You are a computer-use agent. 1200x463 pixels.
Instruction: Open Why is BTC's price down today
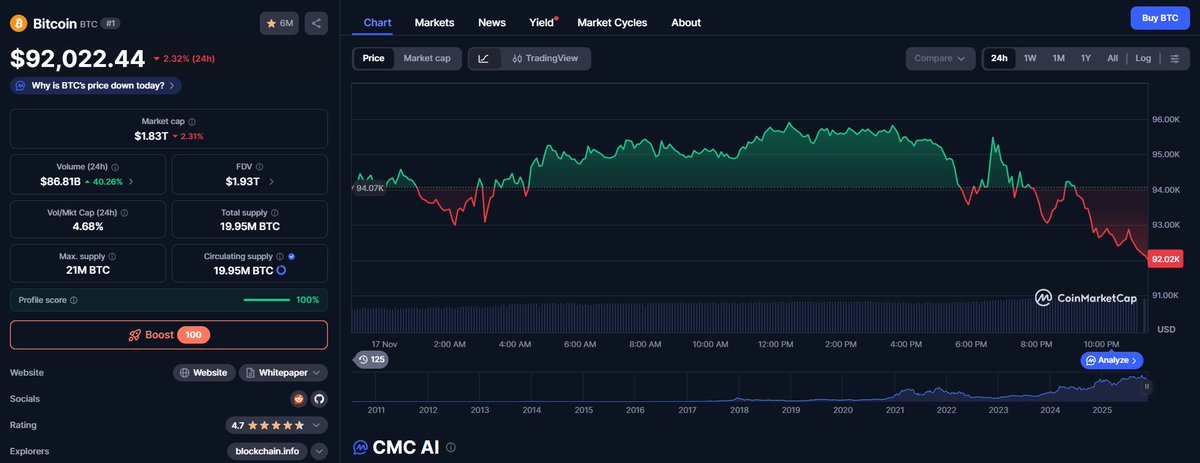97,85
